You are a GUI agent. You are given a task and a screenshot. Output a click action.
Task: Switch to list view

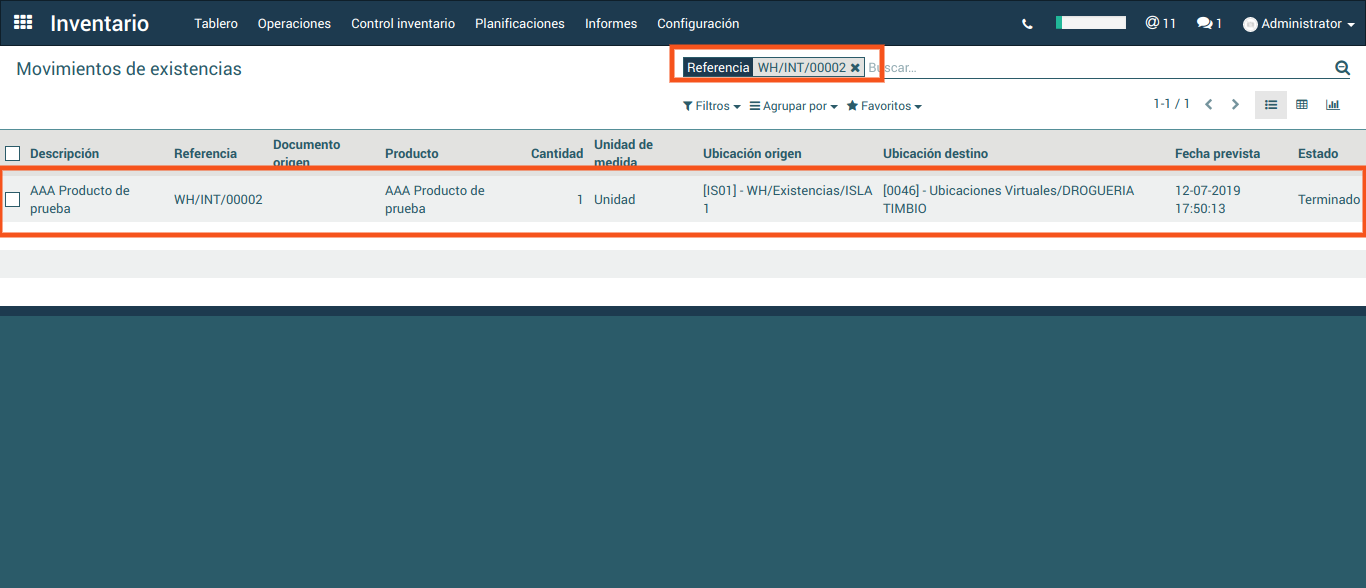[1271, 105]
